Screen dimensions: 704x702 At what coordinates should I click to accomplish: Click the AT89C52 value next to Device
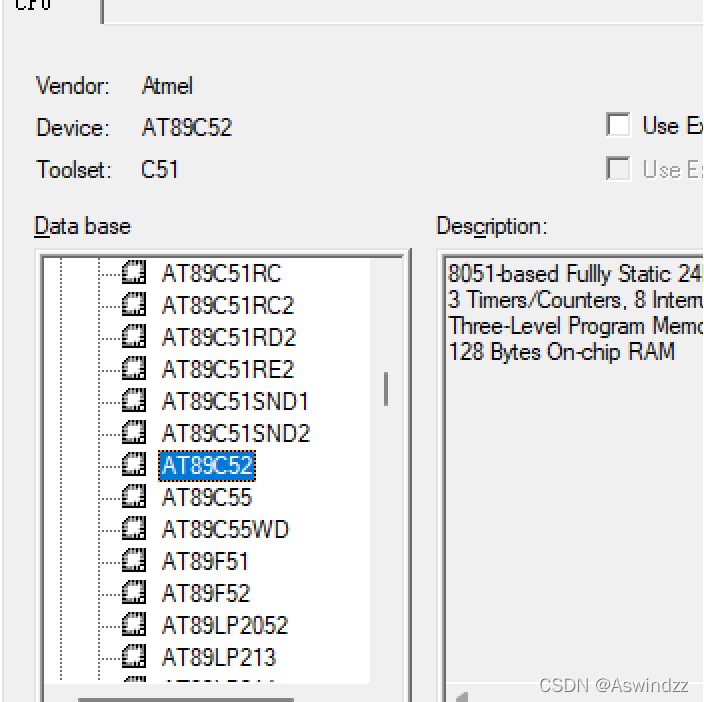coord(187,127)
